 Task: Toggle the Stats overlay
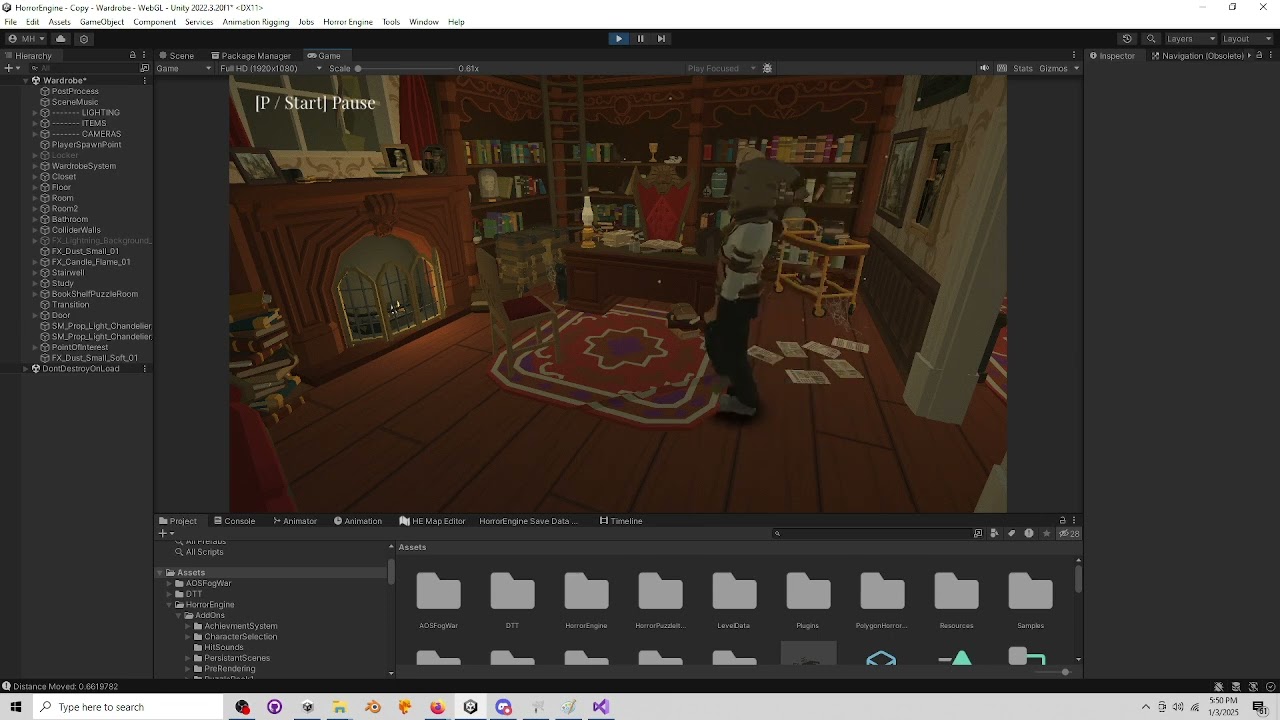(1023, 68)
